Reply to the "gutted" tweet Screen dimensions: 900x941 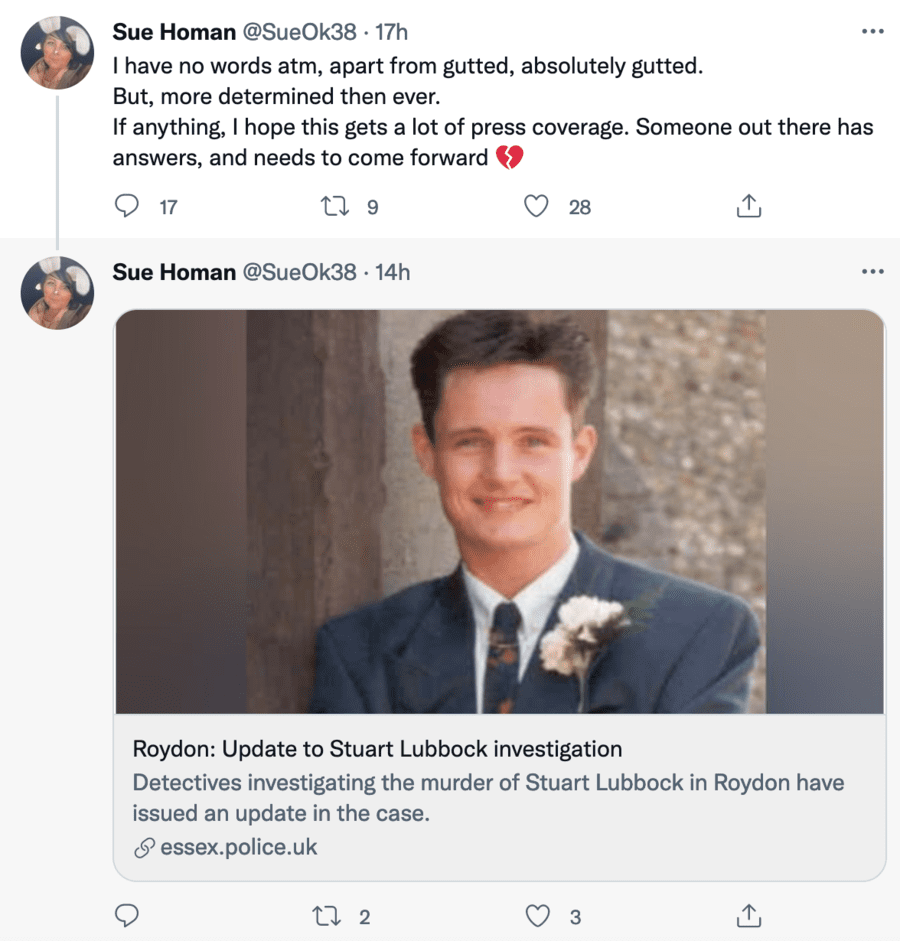[127, 206]
